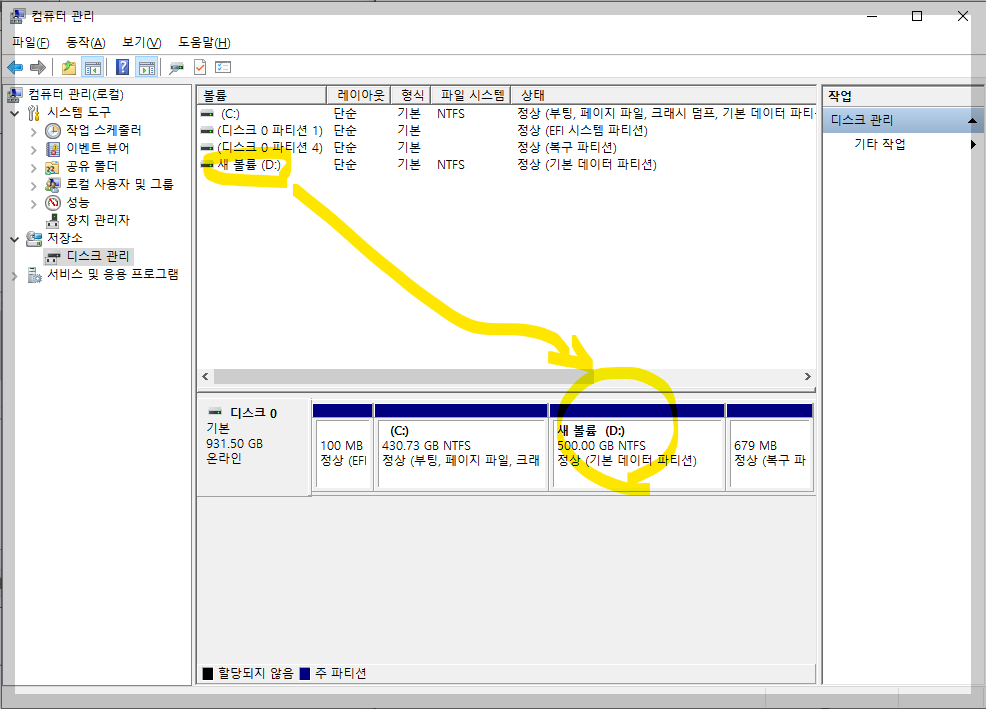Select the 679 MB recovery partition block
Image resolution: width=986 pixels, height=709 pixels.
pyautogui.click(x=770, y=447)
